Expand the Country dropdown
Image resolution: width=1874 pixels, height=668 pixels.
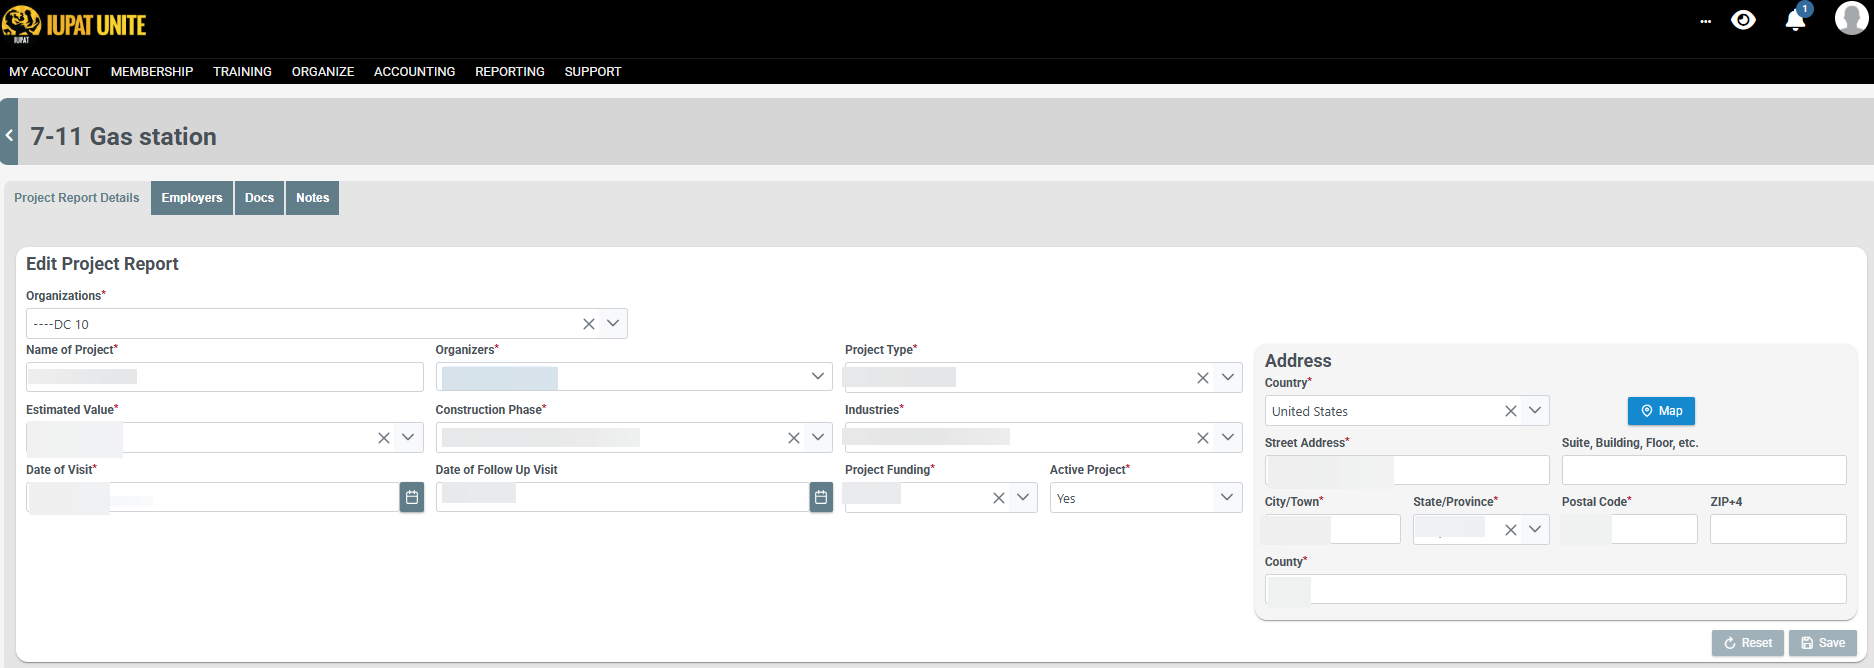coord(1535,410)
